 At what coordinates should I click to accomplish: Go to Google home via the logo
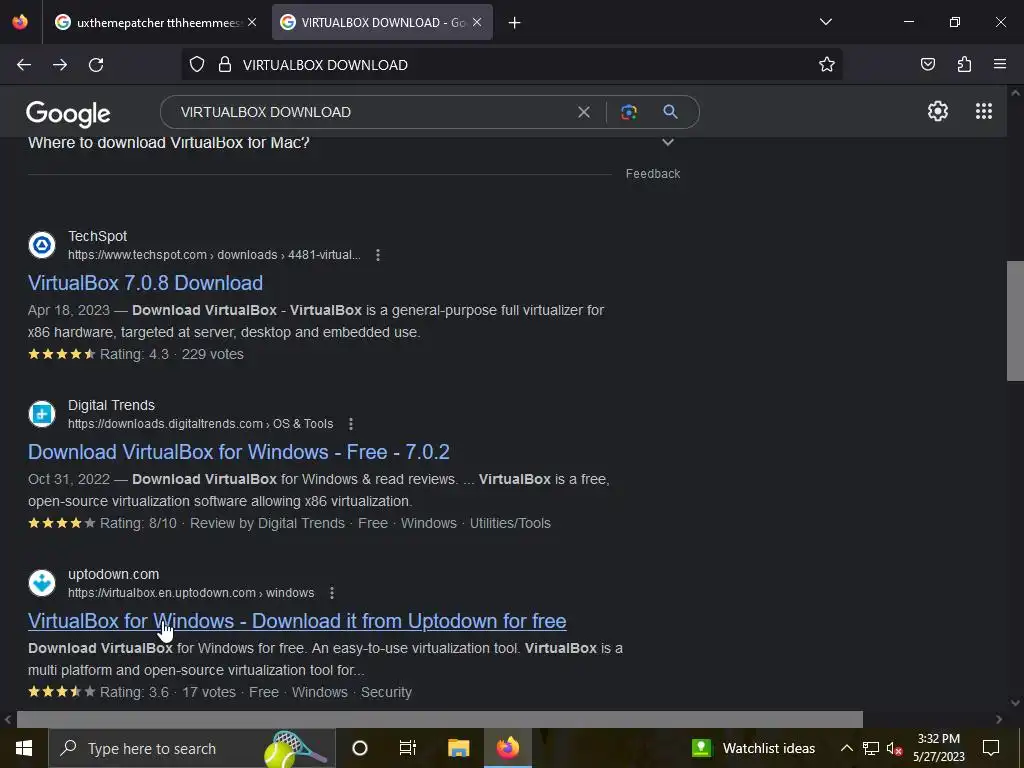coord(69,114)
